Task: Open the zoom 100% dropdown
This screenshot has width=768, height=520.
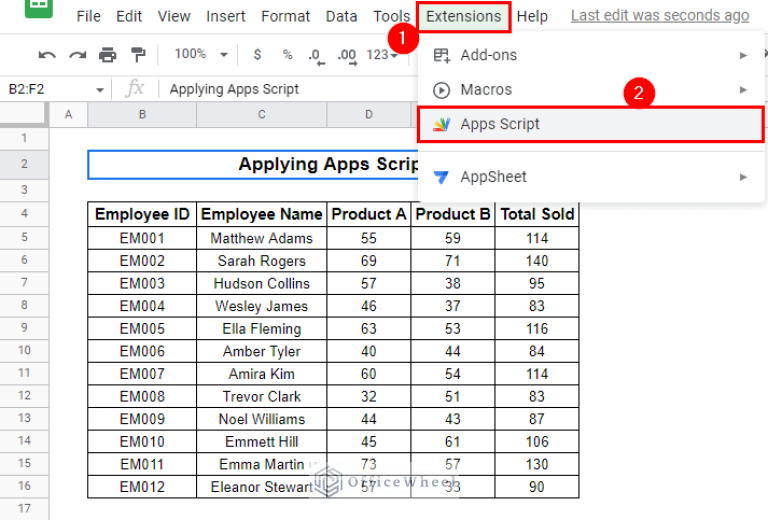Action: point(201,54)
